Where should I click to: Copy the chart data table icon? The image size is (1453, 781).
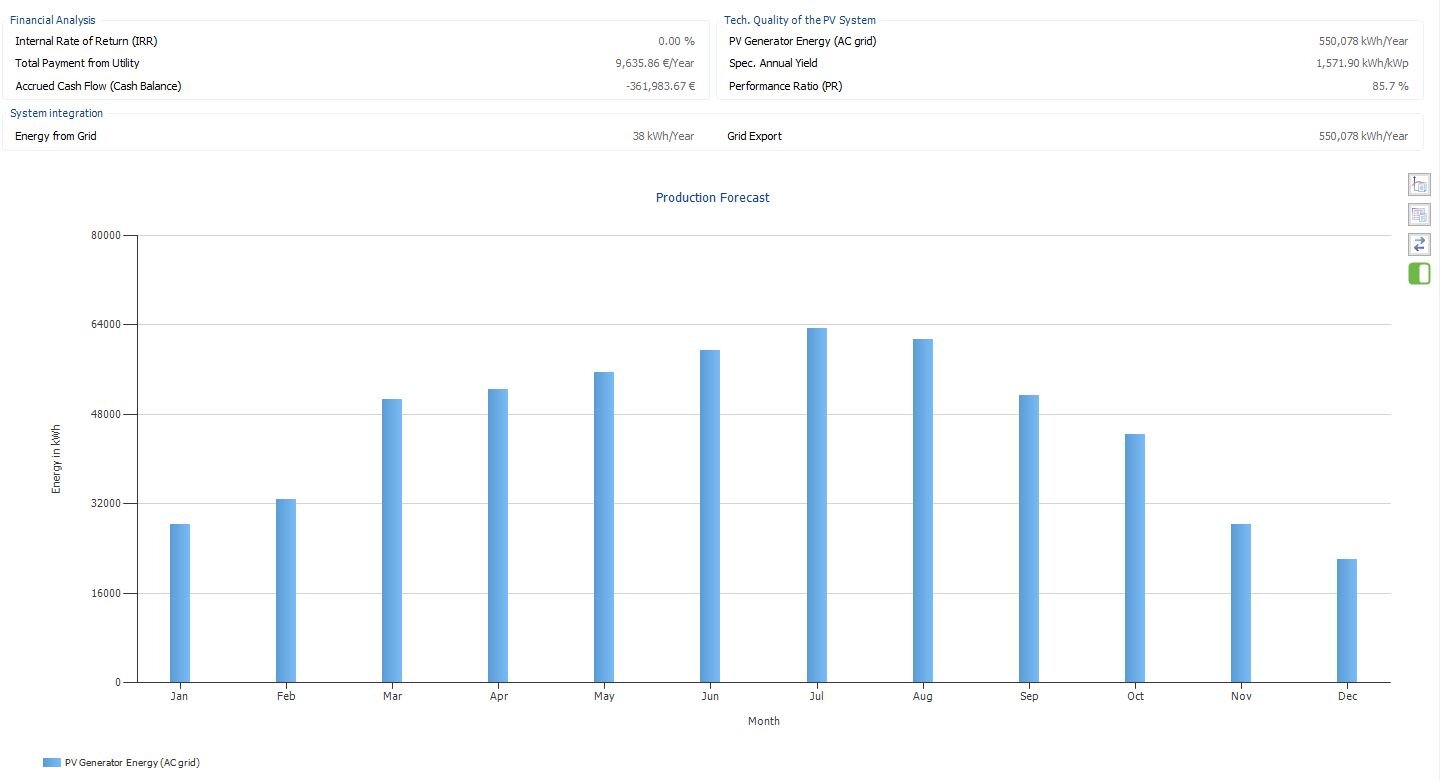1419,214
